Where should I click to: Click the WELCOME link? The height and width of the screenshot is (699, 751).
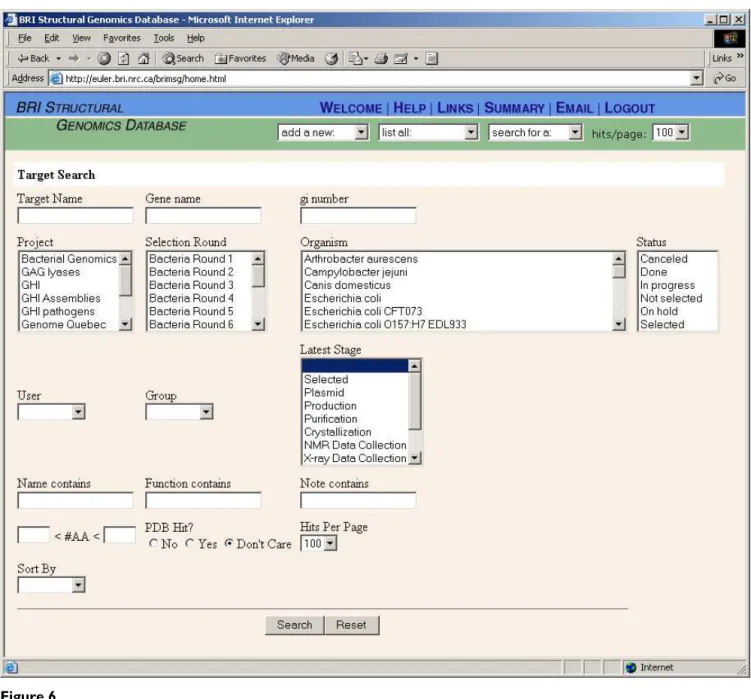tap(351, 108)
